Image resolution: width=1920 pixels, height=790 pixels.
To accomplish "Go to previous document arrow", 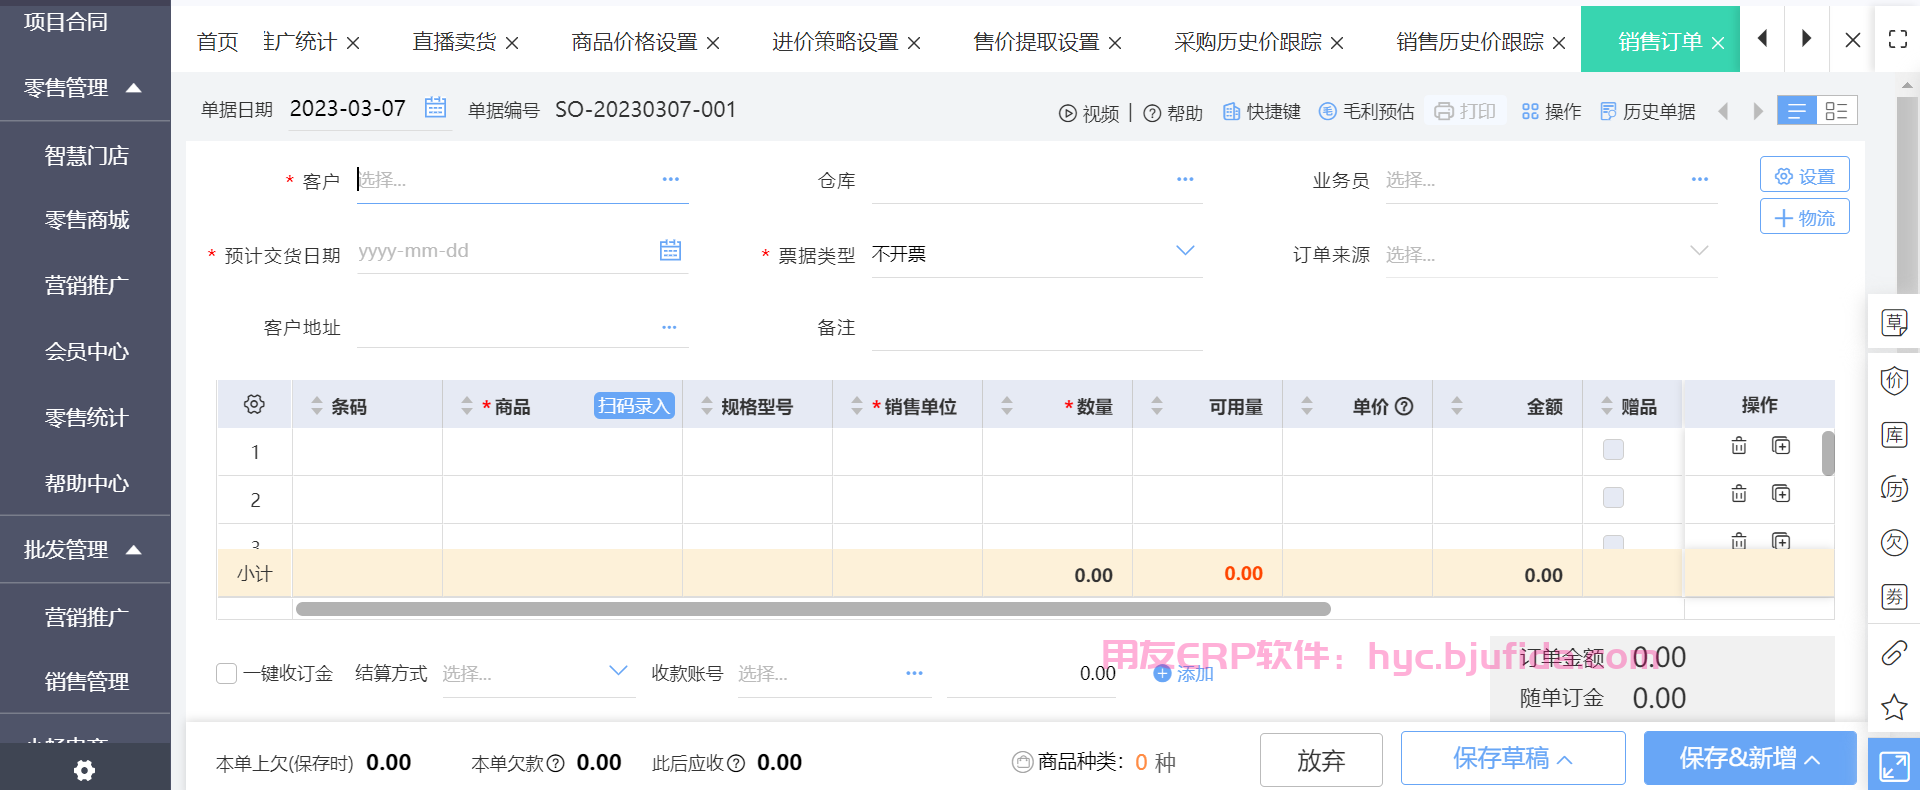I will click(1723, 111).
